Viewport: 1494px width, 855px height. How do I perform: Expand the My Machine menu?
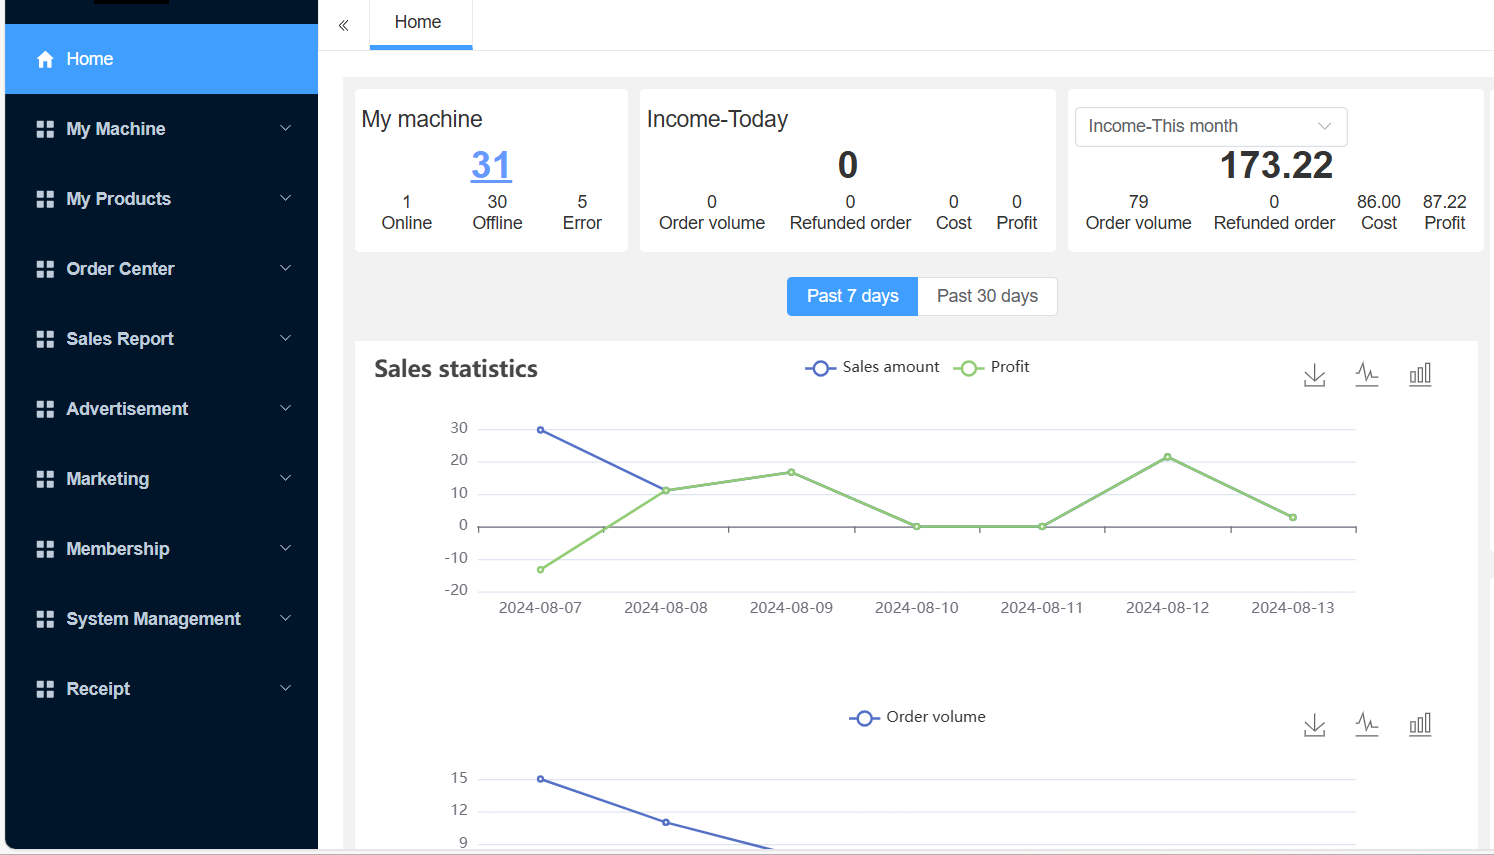[161, 129]
